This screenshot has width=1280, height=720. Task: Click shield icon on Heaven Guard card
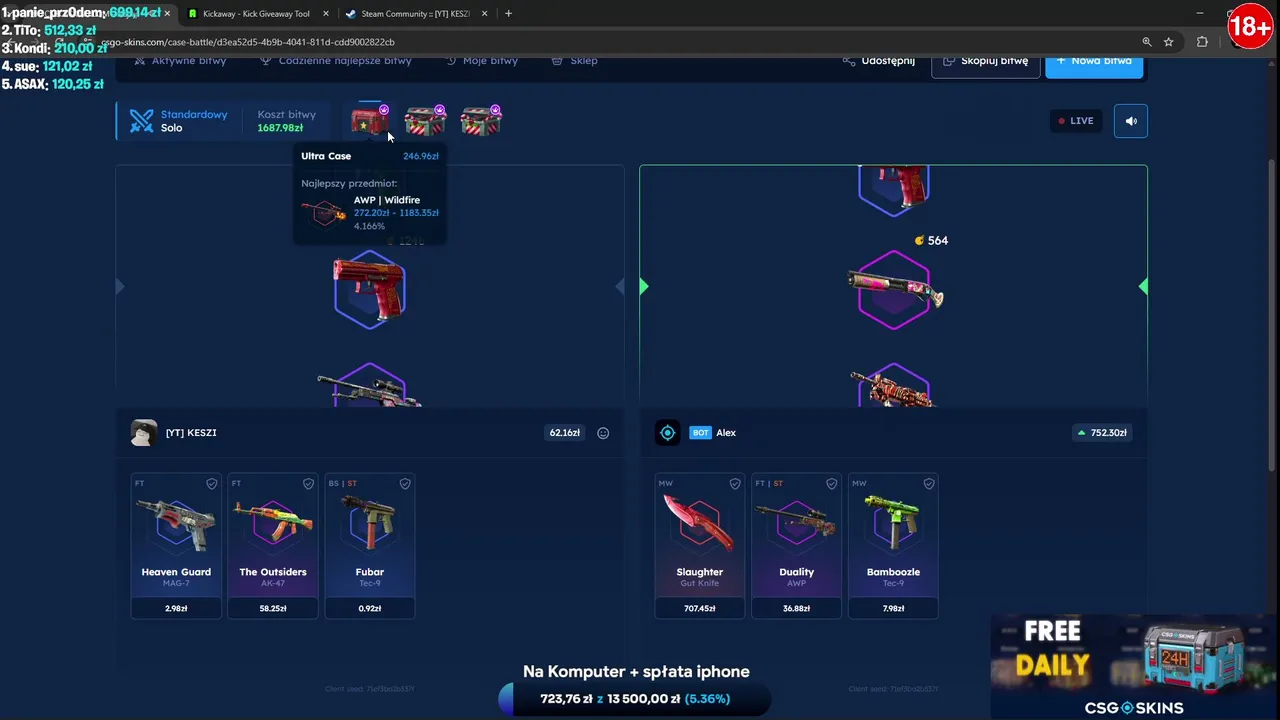click(211, 484)
